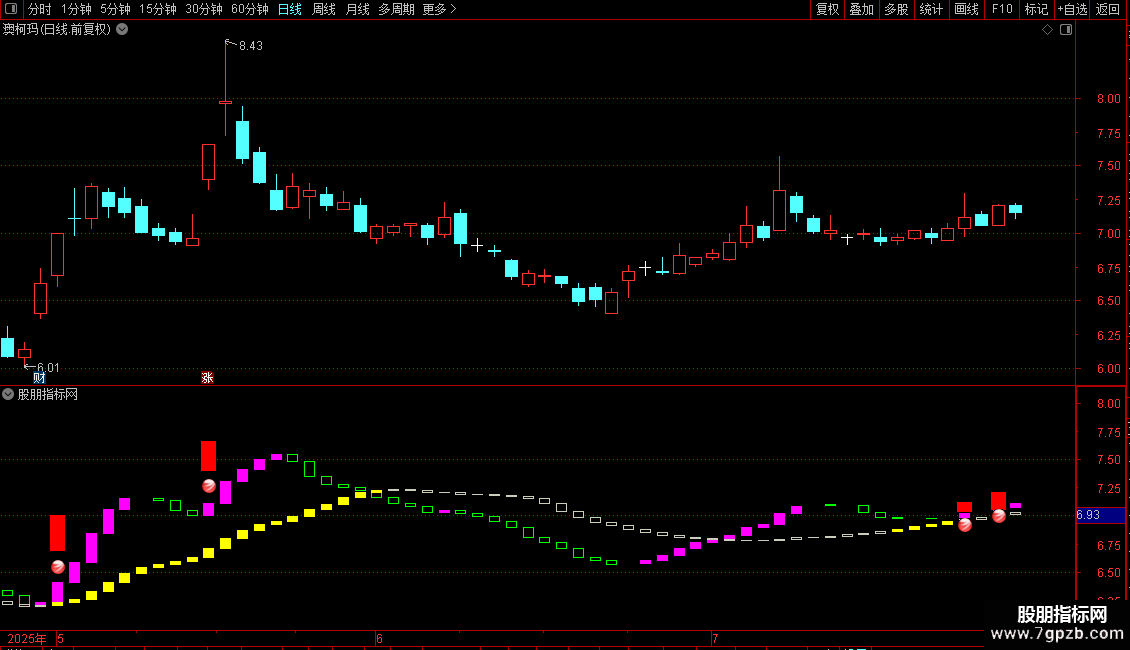Click the last signal ball beside the 6.93 level

(999, 515)
